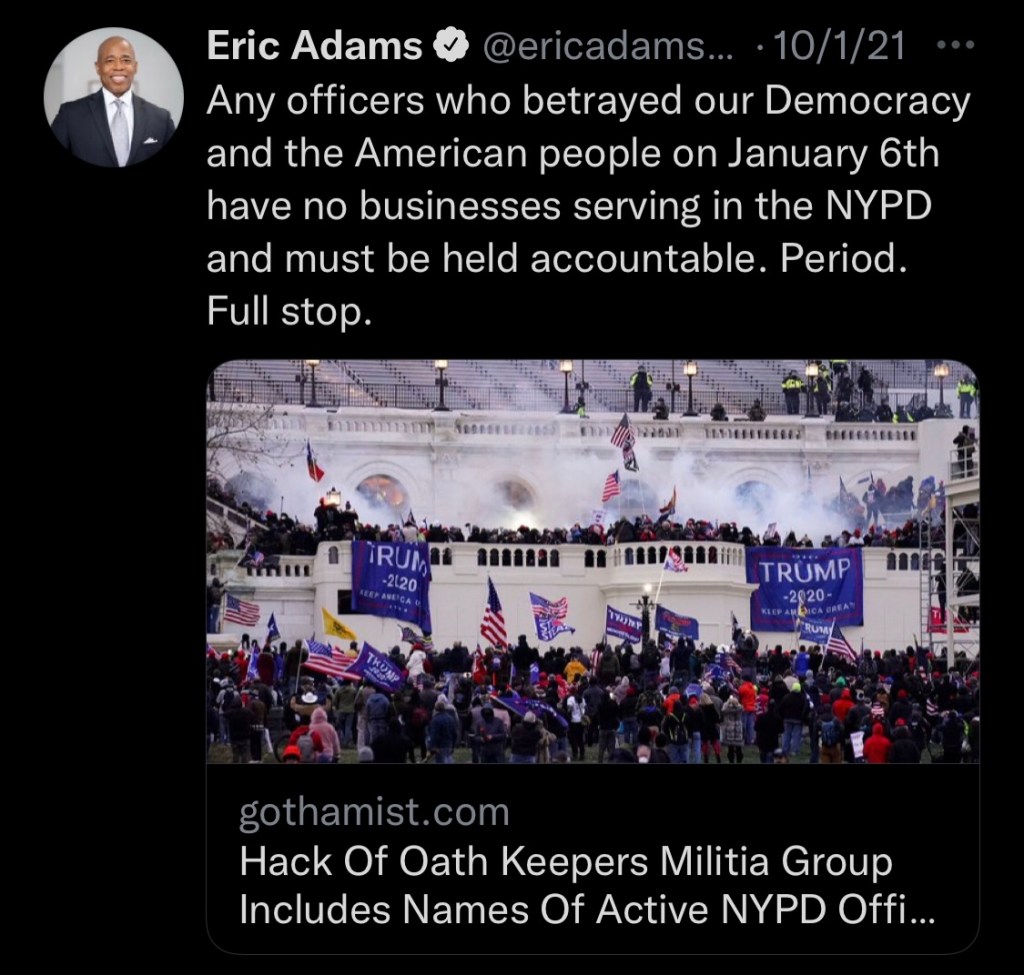Click the display name Eric Adams
This screenshot has width=1024, height=975.
(x=315, y=46)
